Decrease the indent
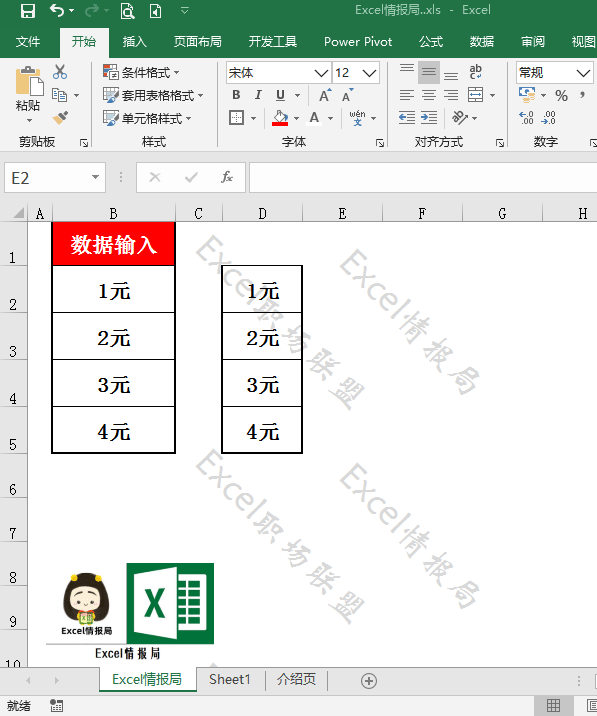 pyautogui.click(x=407, y=118)
